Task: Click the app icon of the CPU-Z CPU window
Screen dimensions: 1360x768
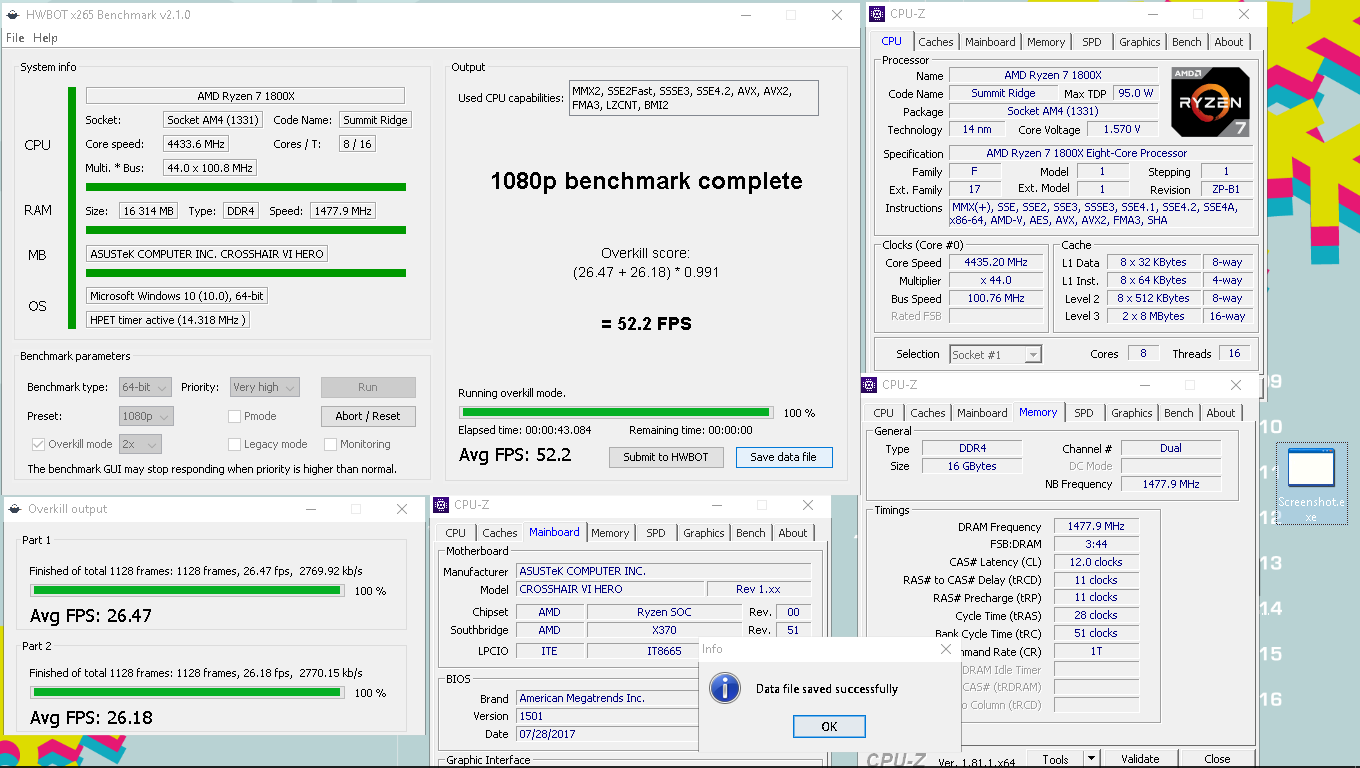Action: click(x=877, y=14)
